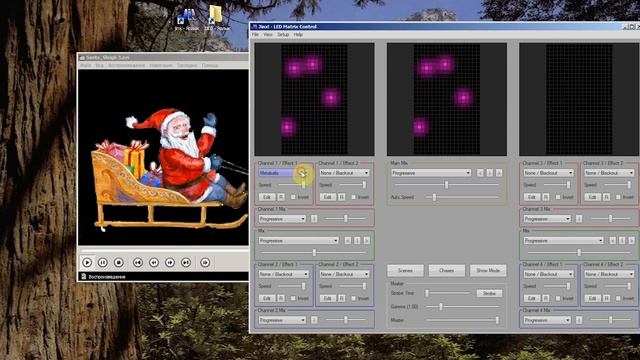Click the left arrow button in Main Mix

click(480, 173)
